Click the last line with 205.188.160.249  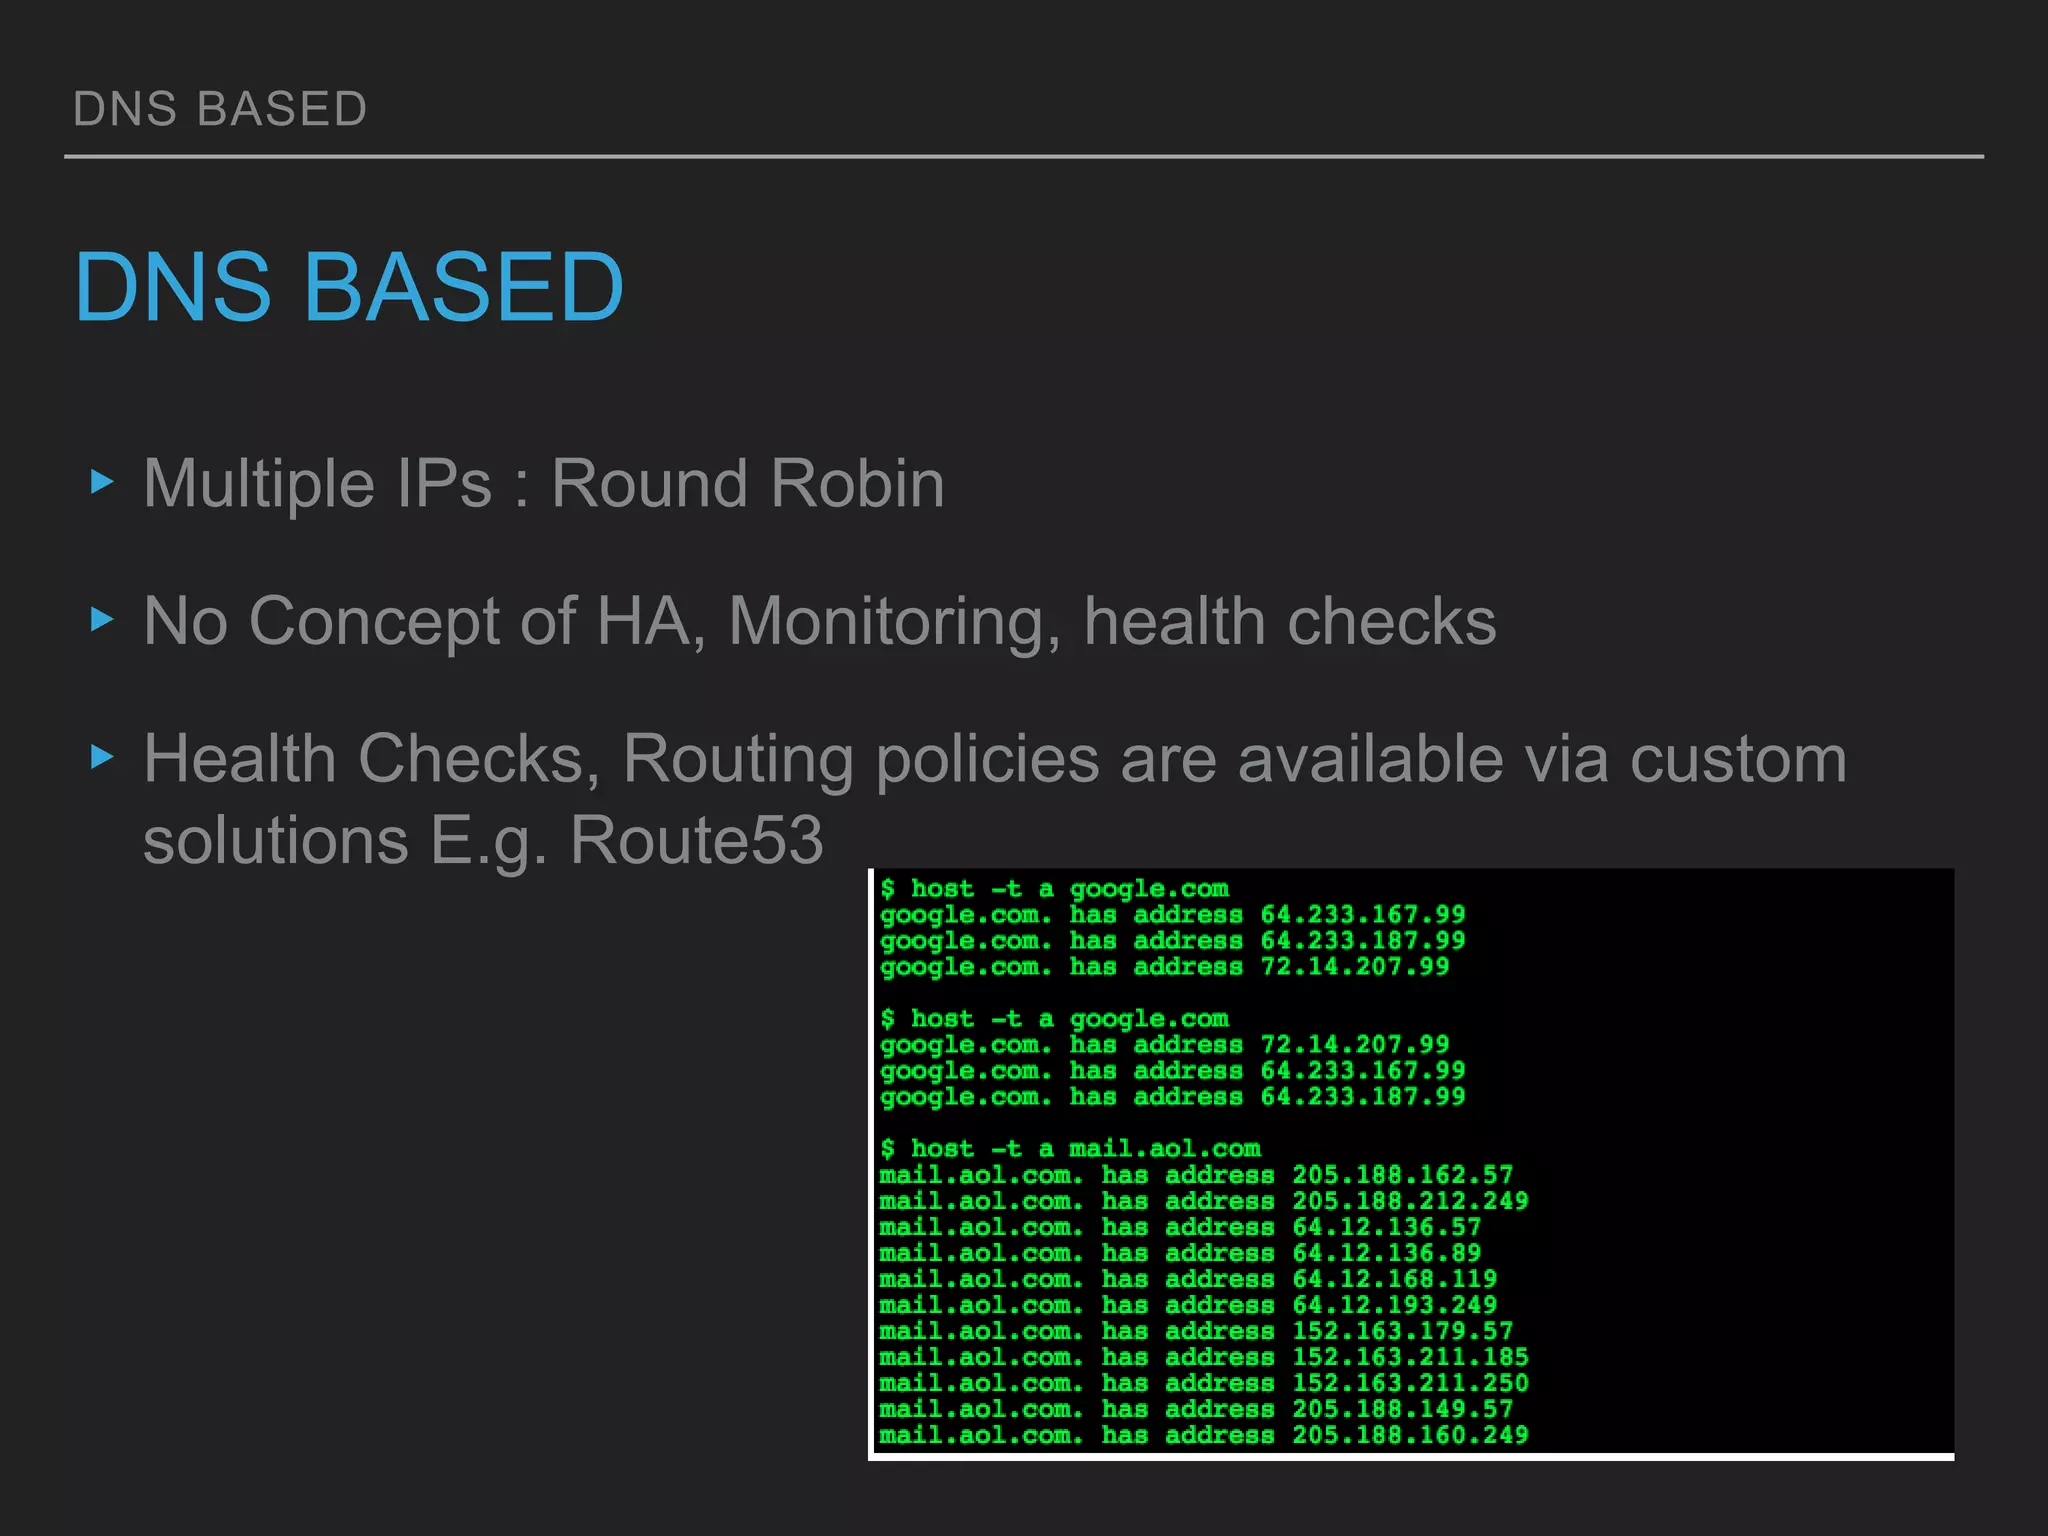tap(1410, 1434)
